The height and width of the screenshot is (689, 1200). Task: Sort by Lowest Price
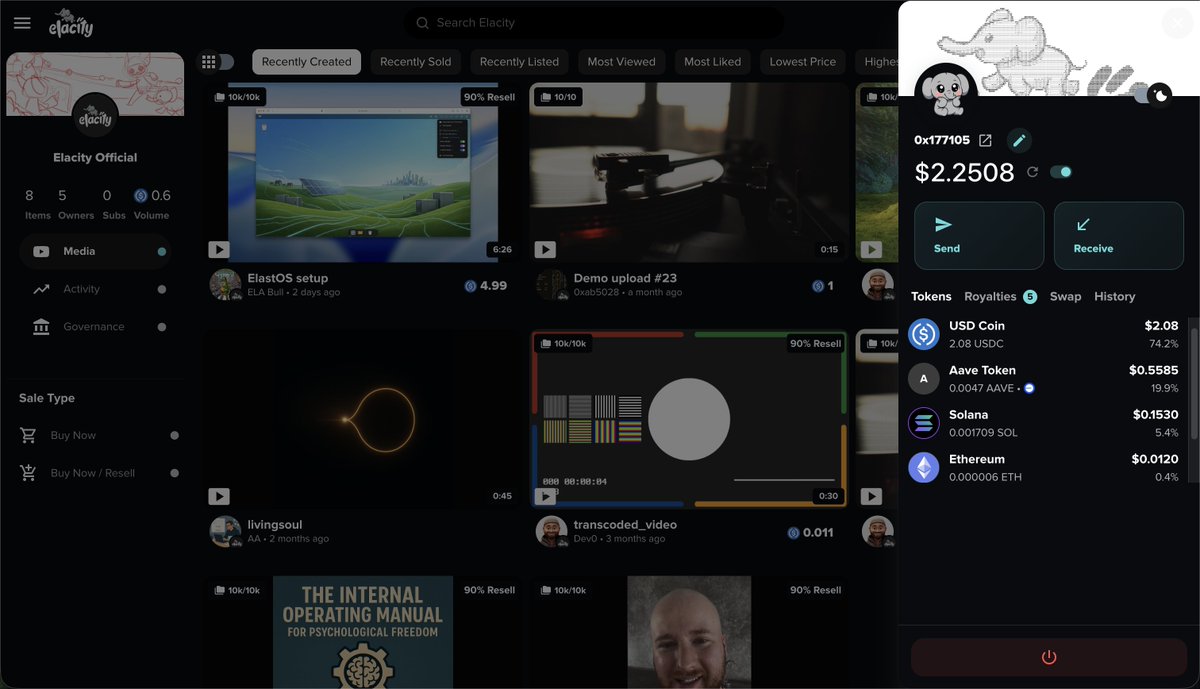[x=803, y=62]
